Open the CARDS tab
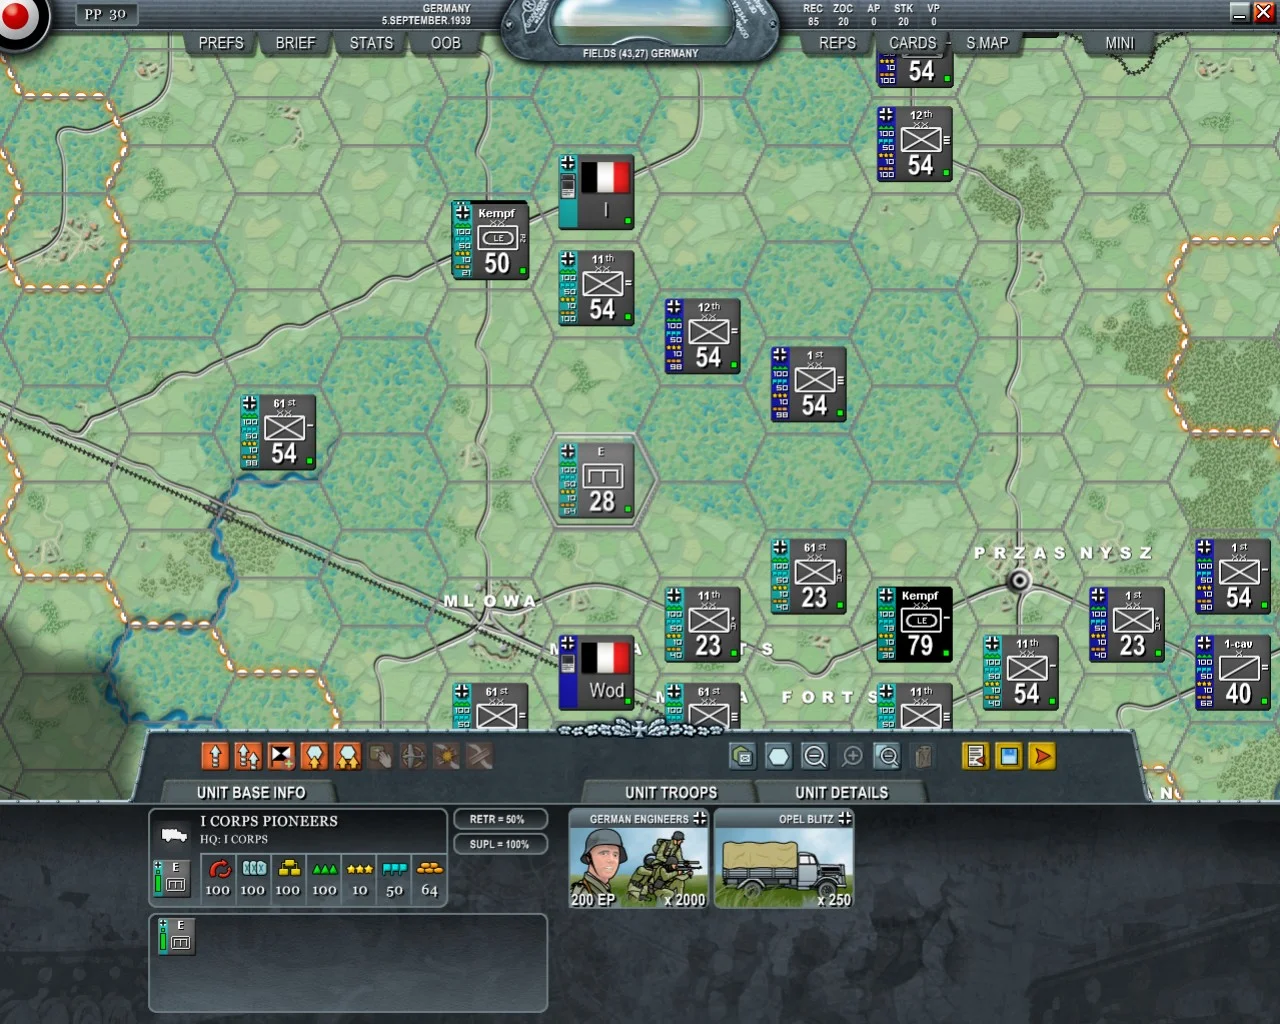 pos(913,43)
